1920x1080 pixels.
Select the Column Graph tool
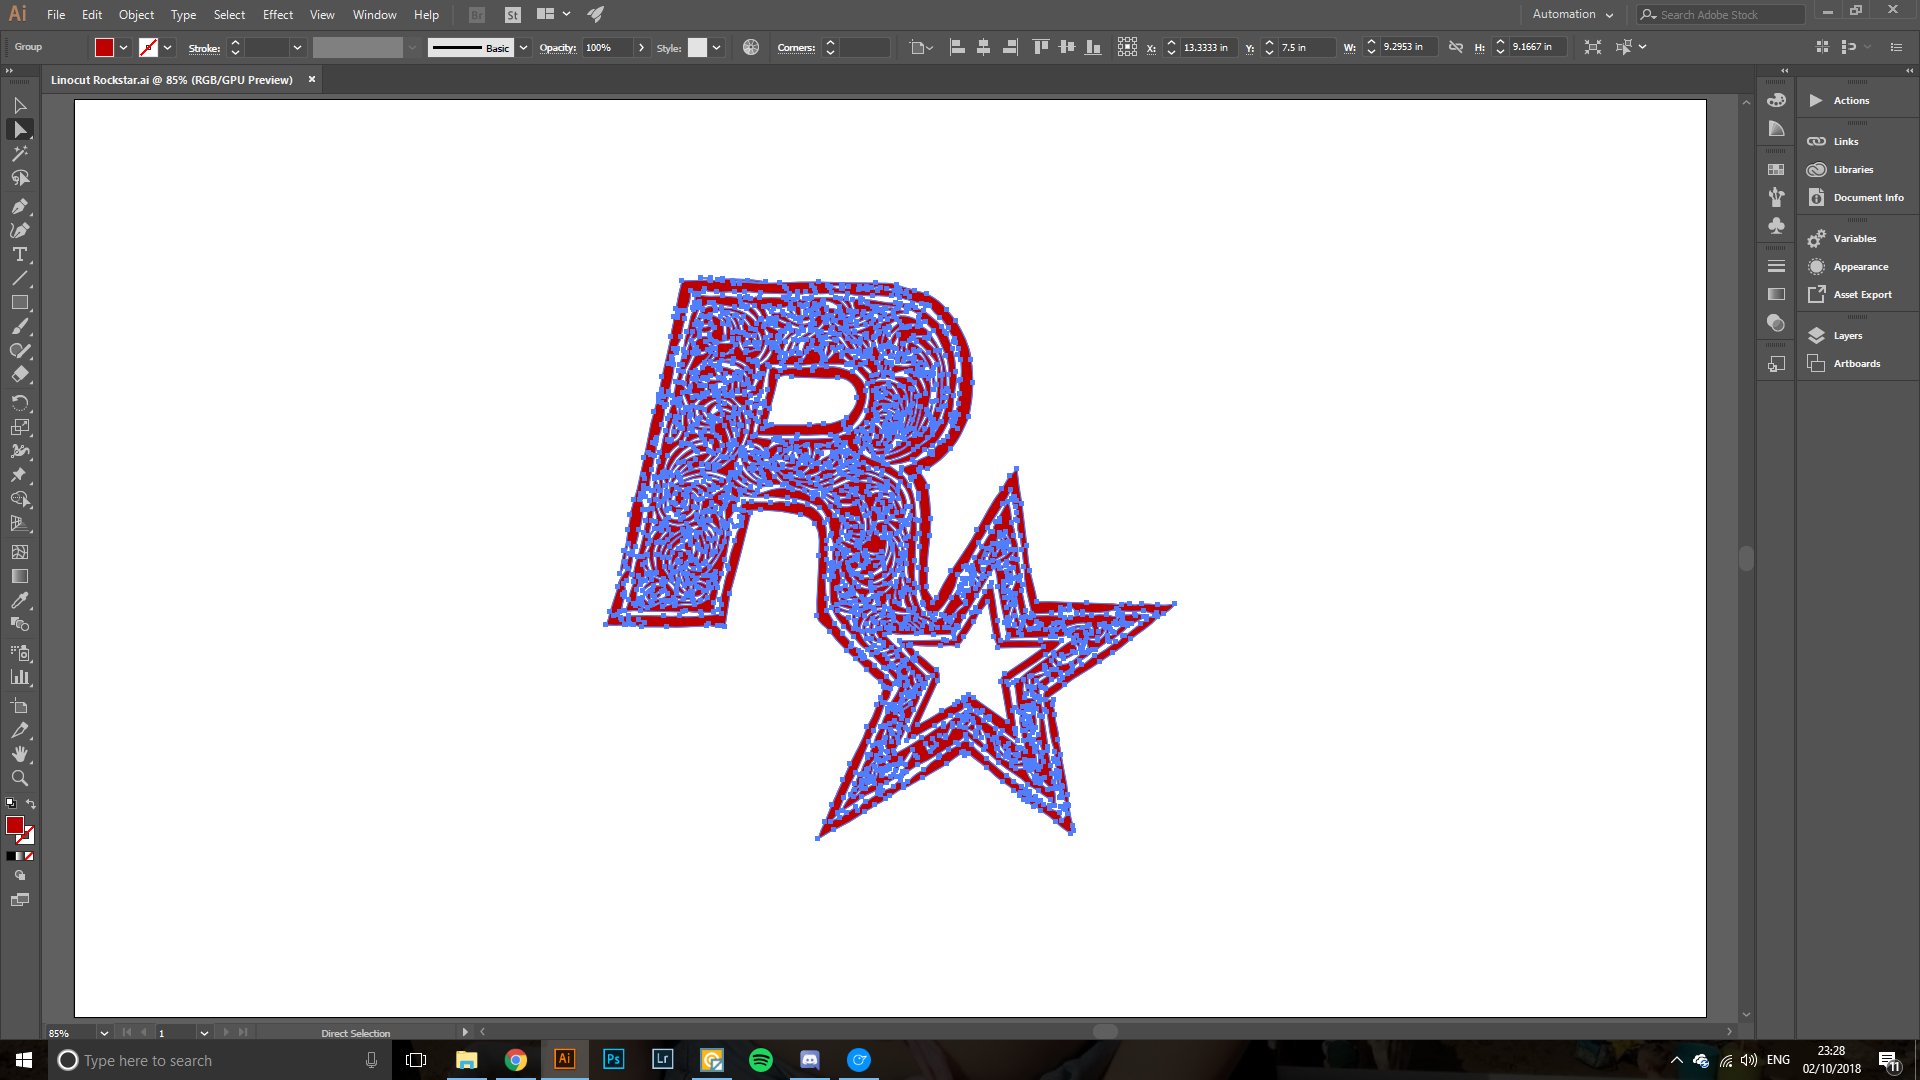19,677
